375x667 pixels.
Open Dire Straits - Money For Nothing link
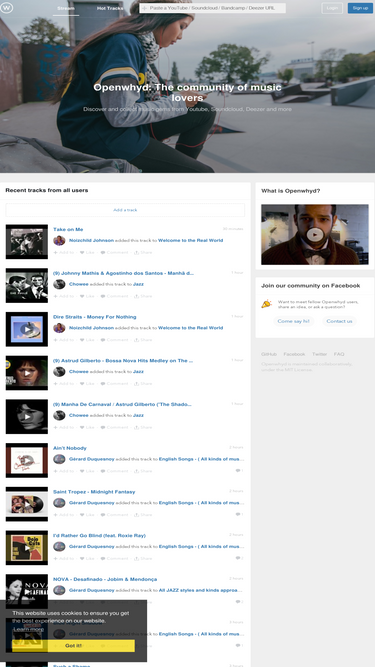pyautogui.click(x=94, y=317)
